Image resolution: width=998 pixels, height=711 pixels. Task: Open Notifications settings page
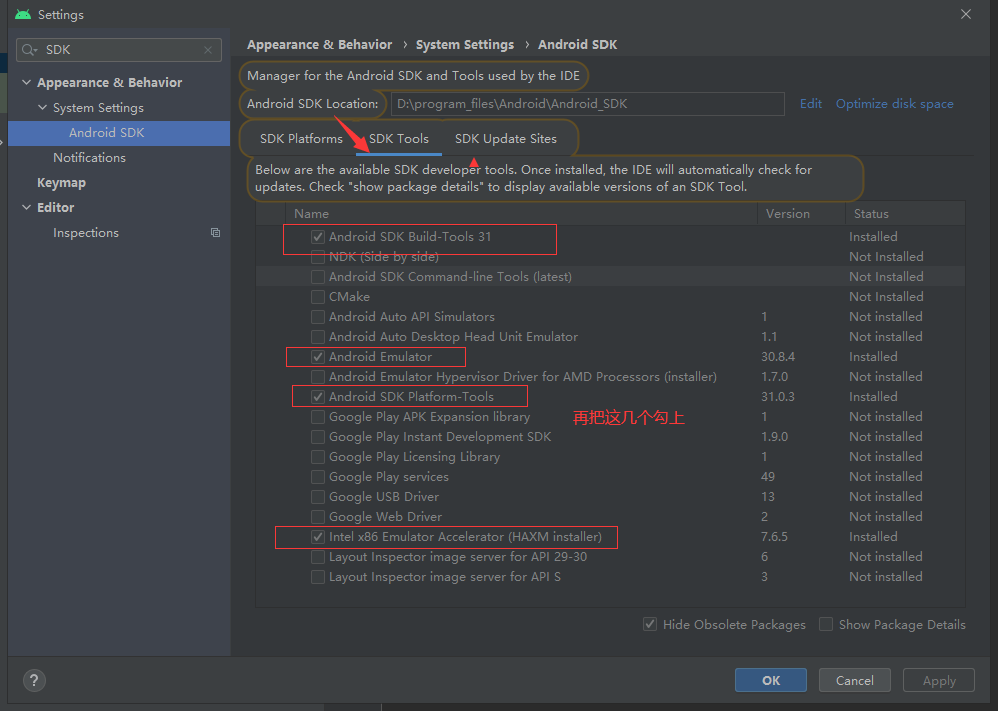point(89,158)
